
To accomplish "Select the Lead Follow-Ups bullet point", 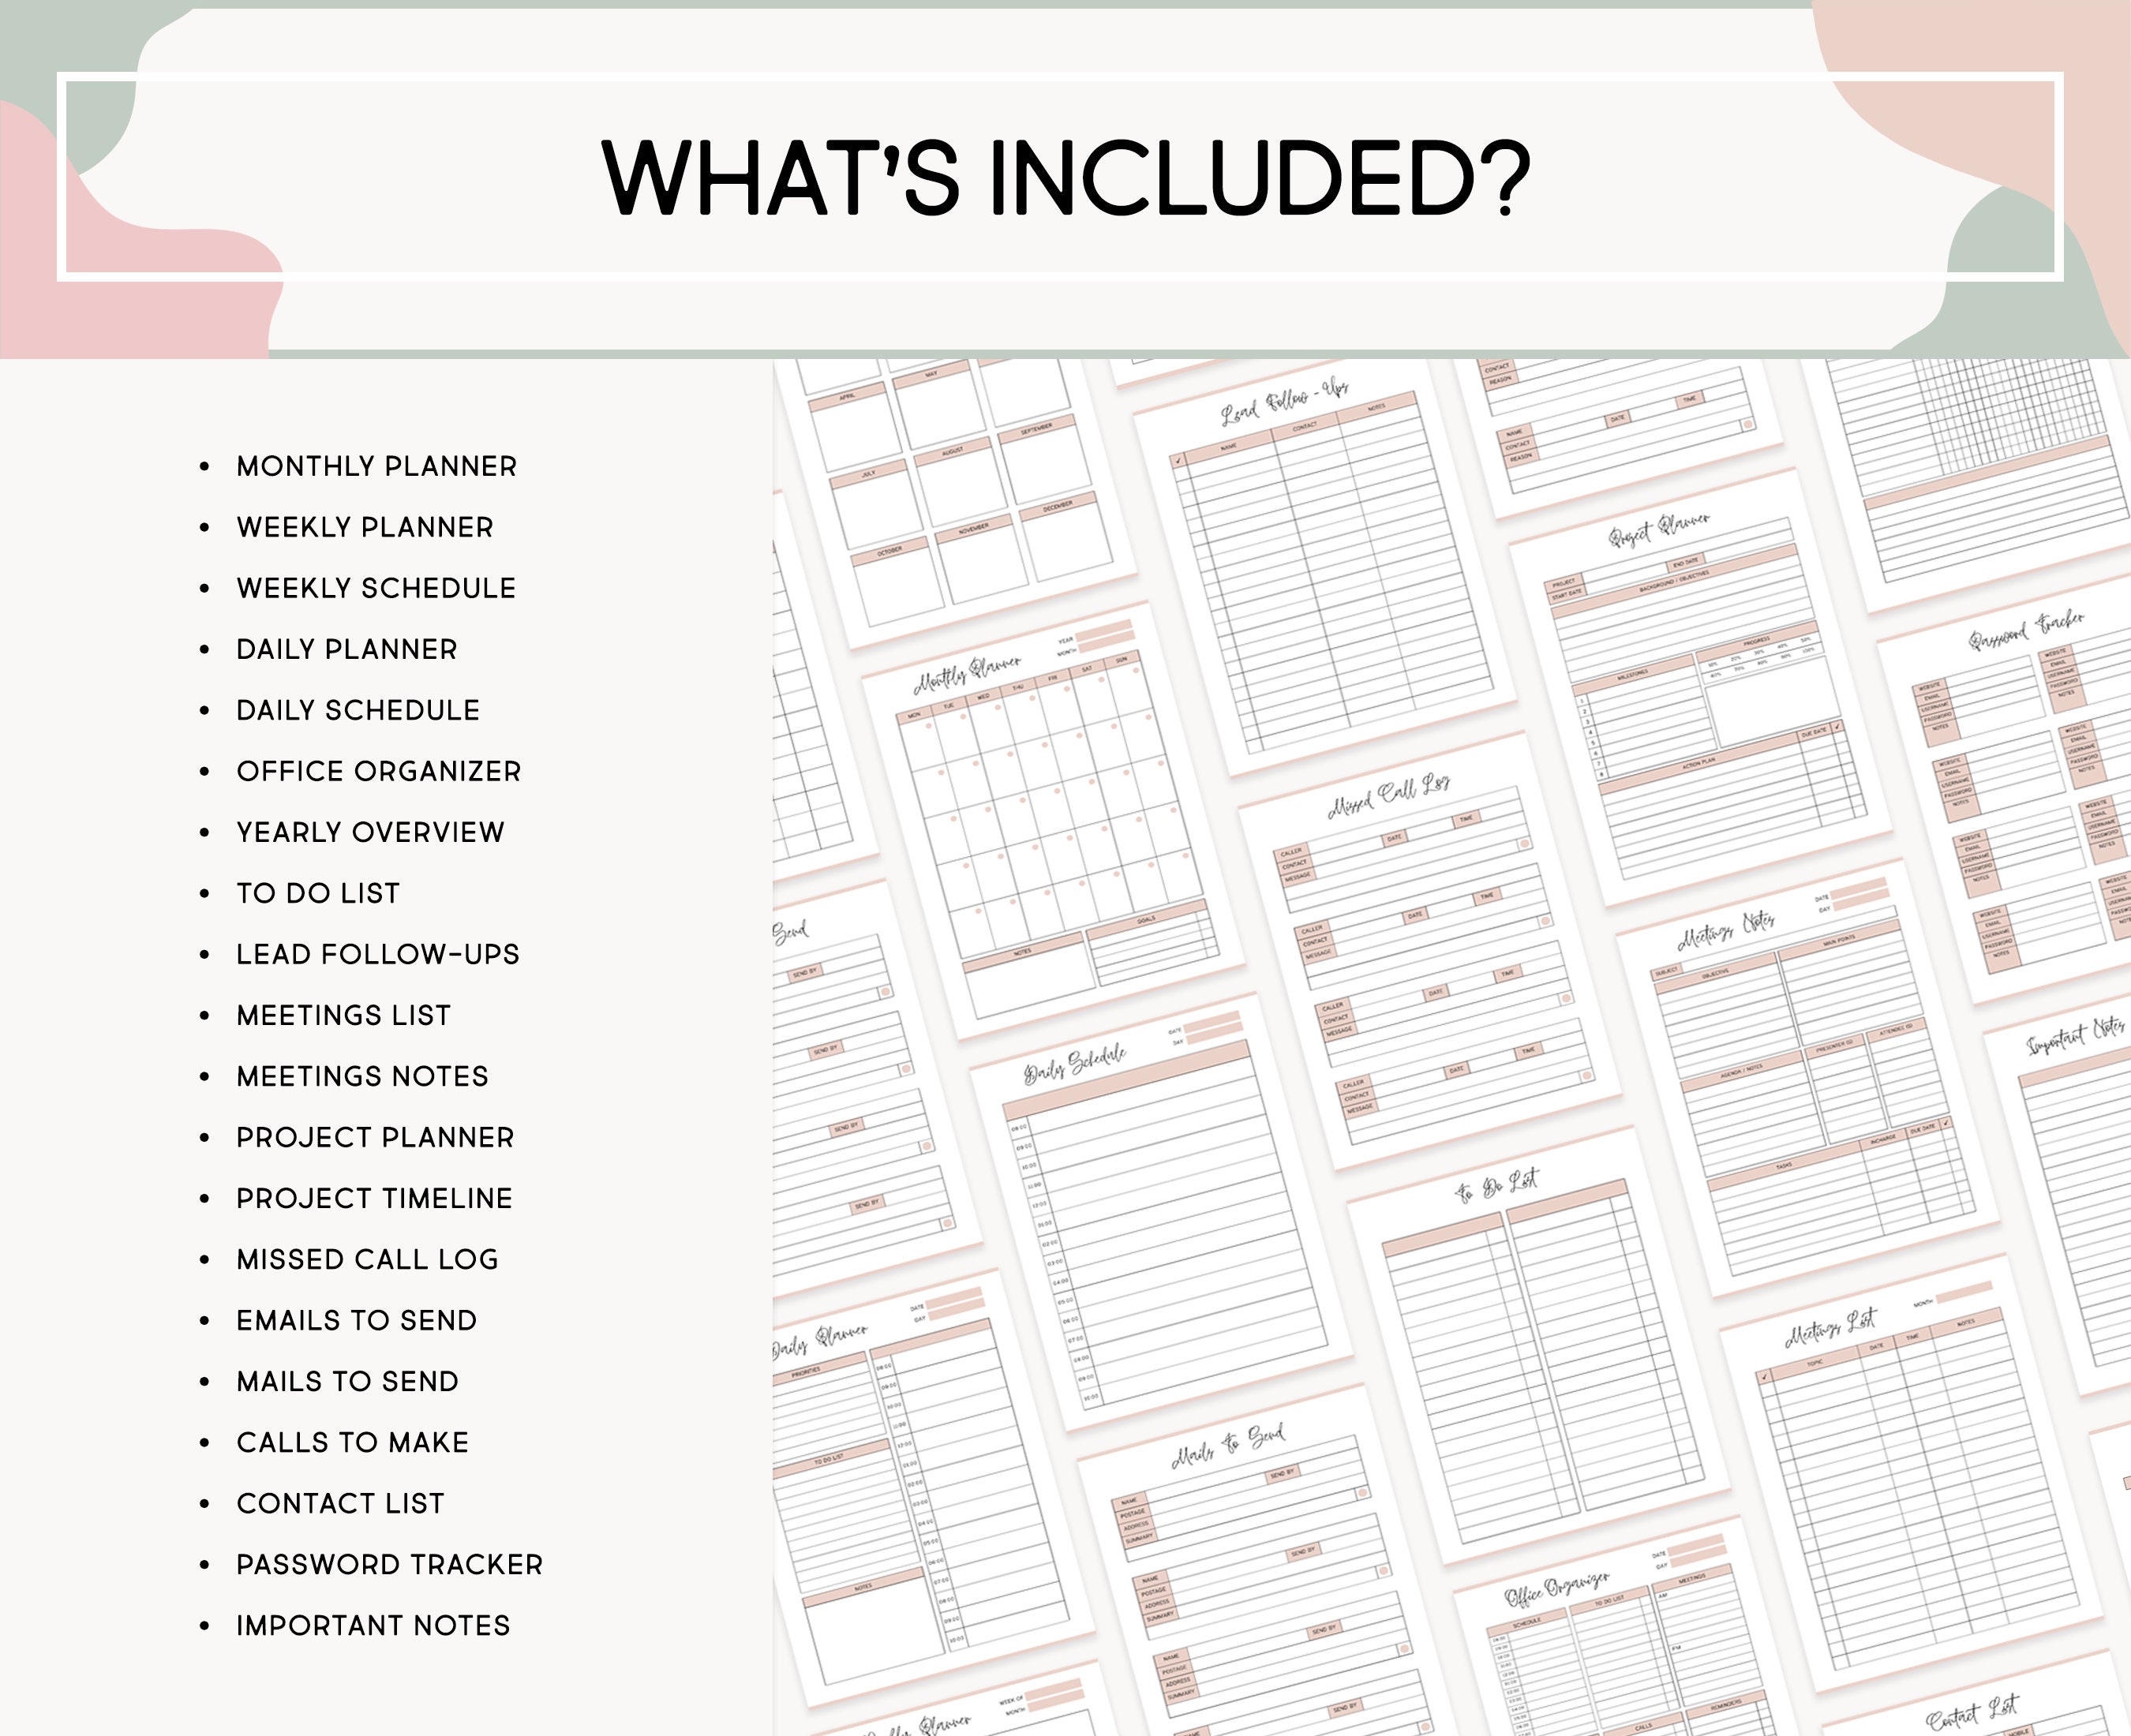I will click(x=377, y=954).
